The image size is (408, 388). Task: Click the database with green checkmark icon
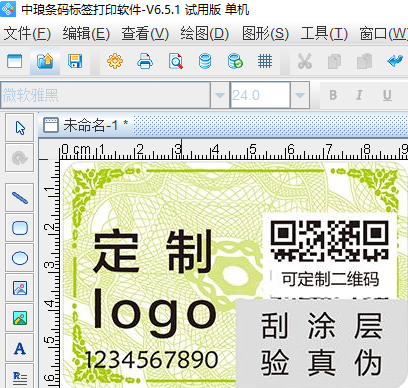pyautogui.click(x=235, y=61)
